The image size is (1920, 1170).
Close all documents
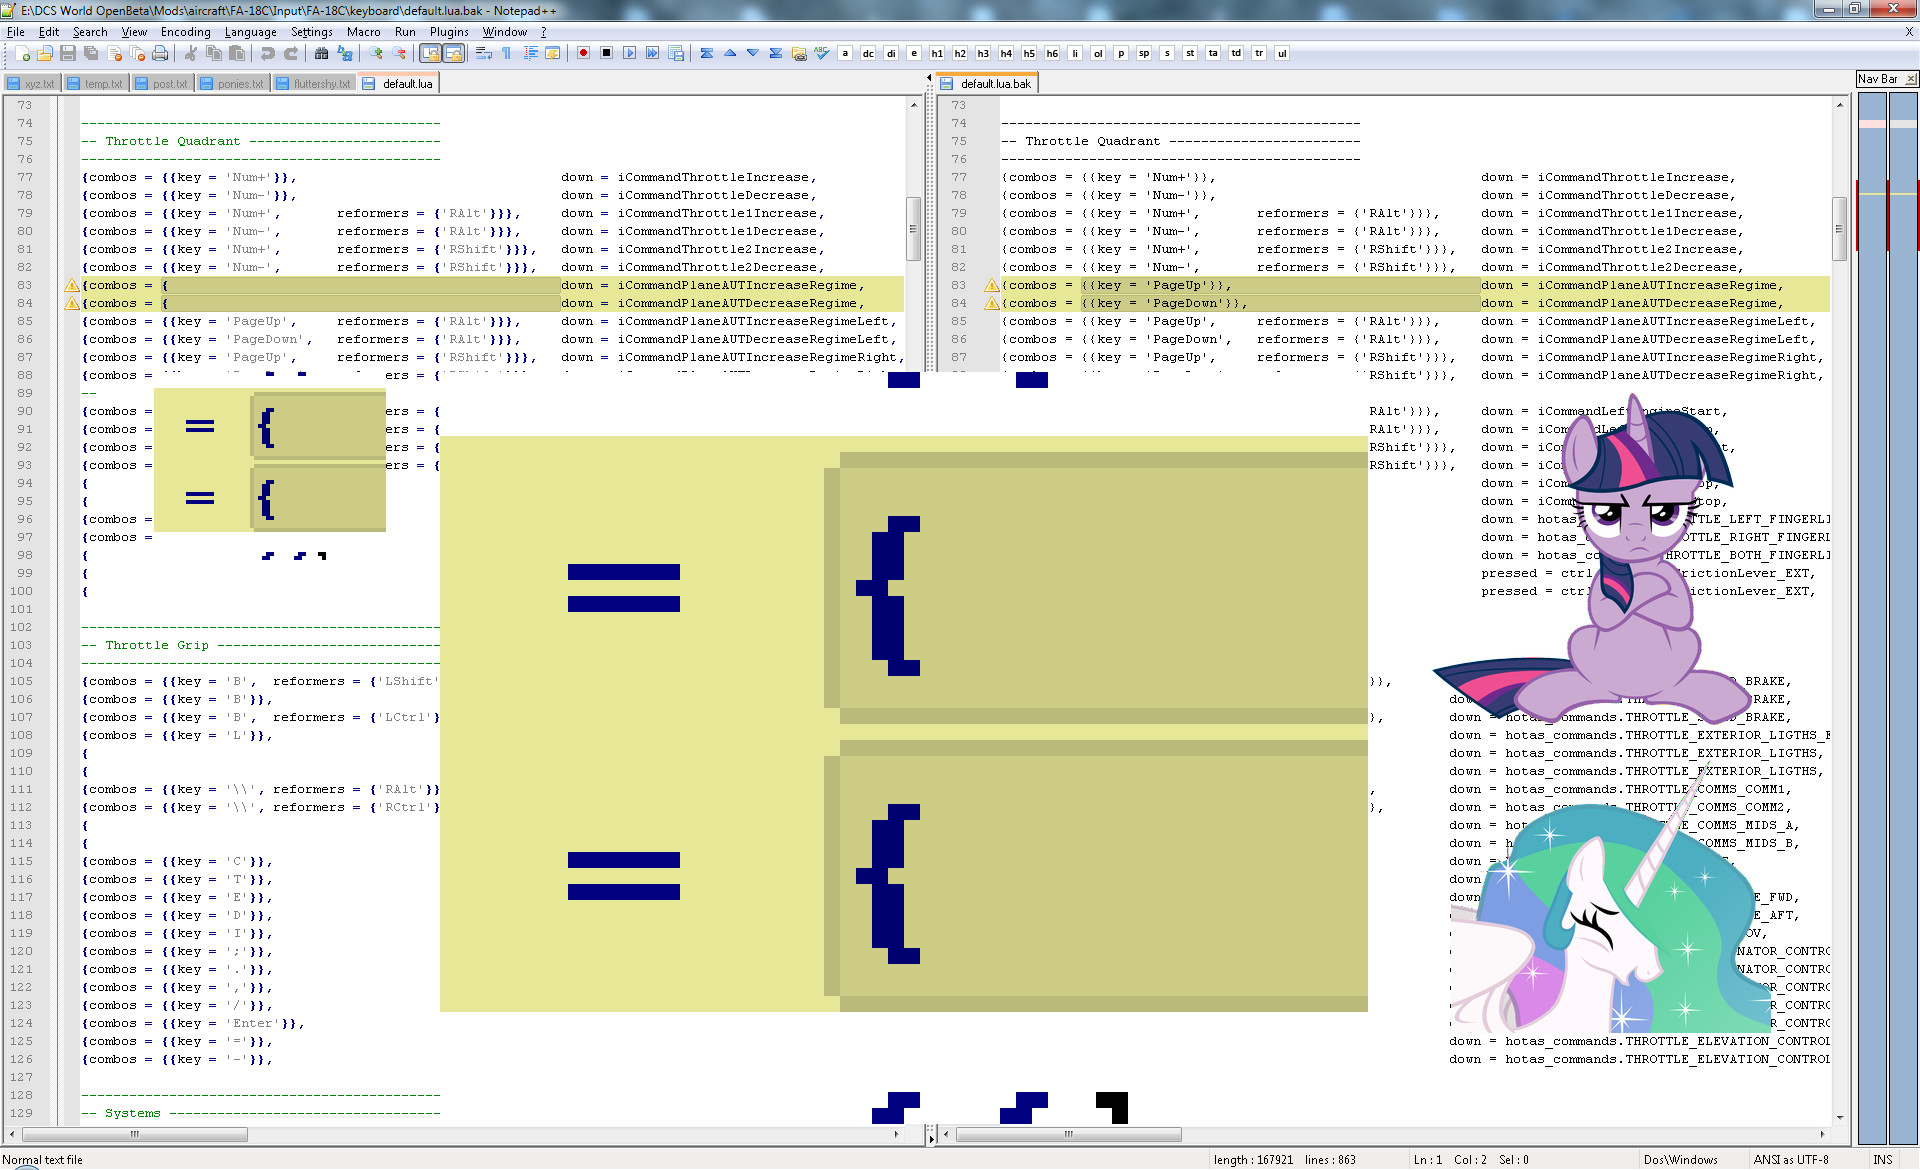tap(137, 53)
